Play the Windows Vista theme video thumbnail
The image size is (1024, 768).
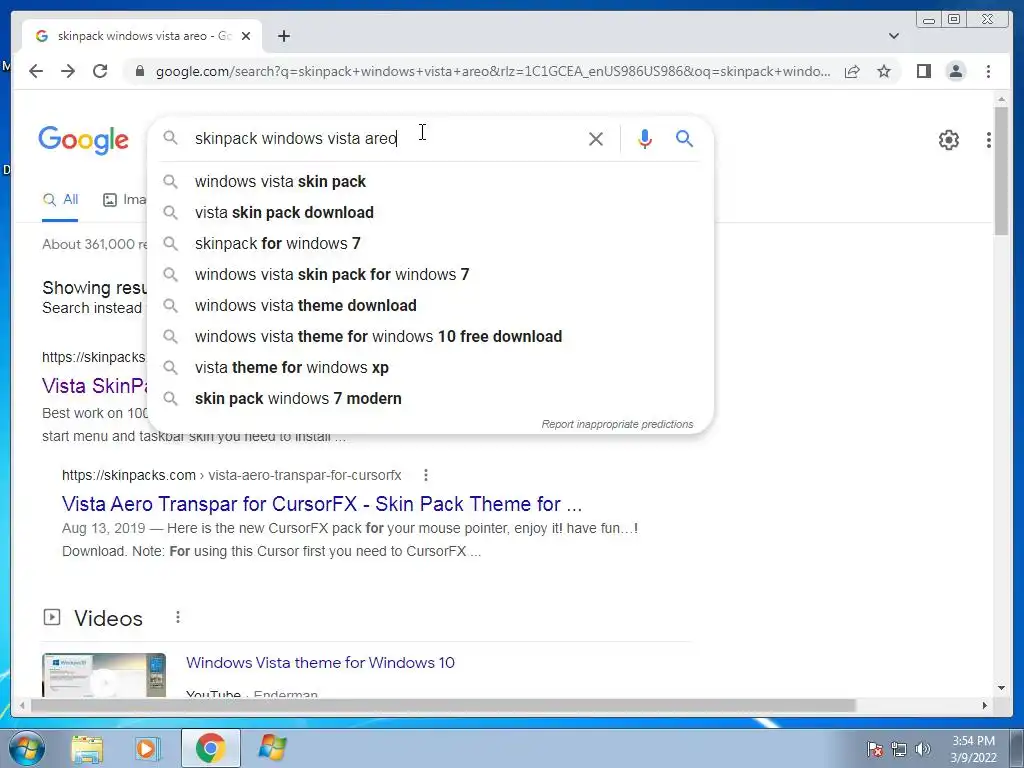tap(104, 675)
